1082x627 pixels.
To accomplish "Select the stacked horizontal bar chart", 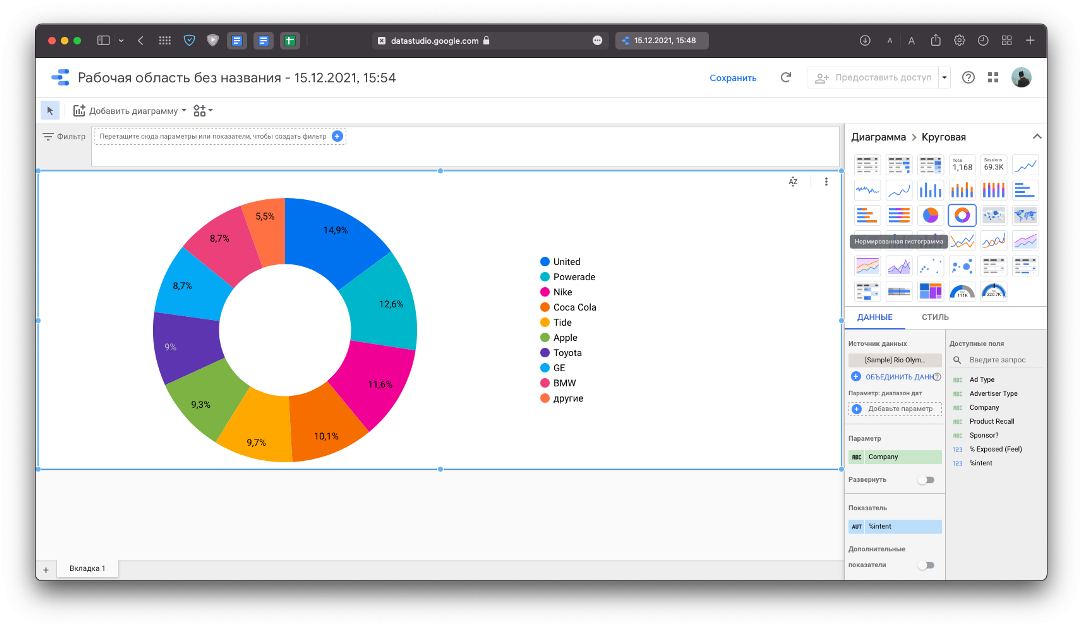I will pos(867,215).
